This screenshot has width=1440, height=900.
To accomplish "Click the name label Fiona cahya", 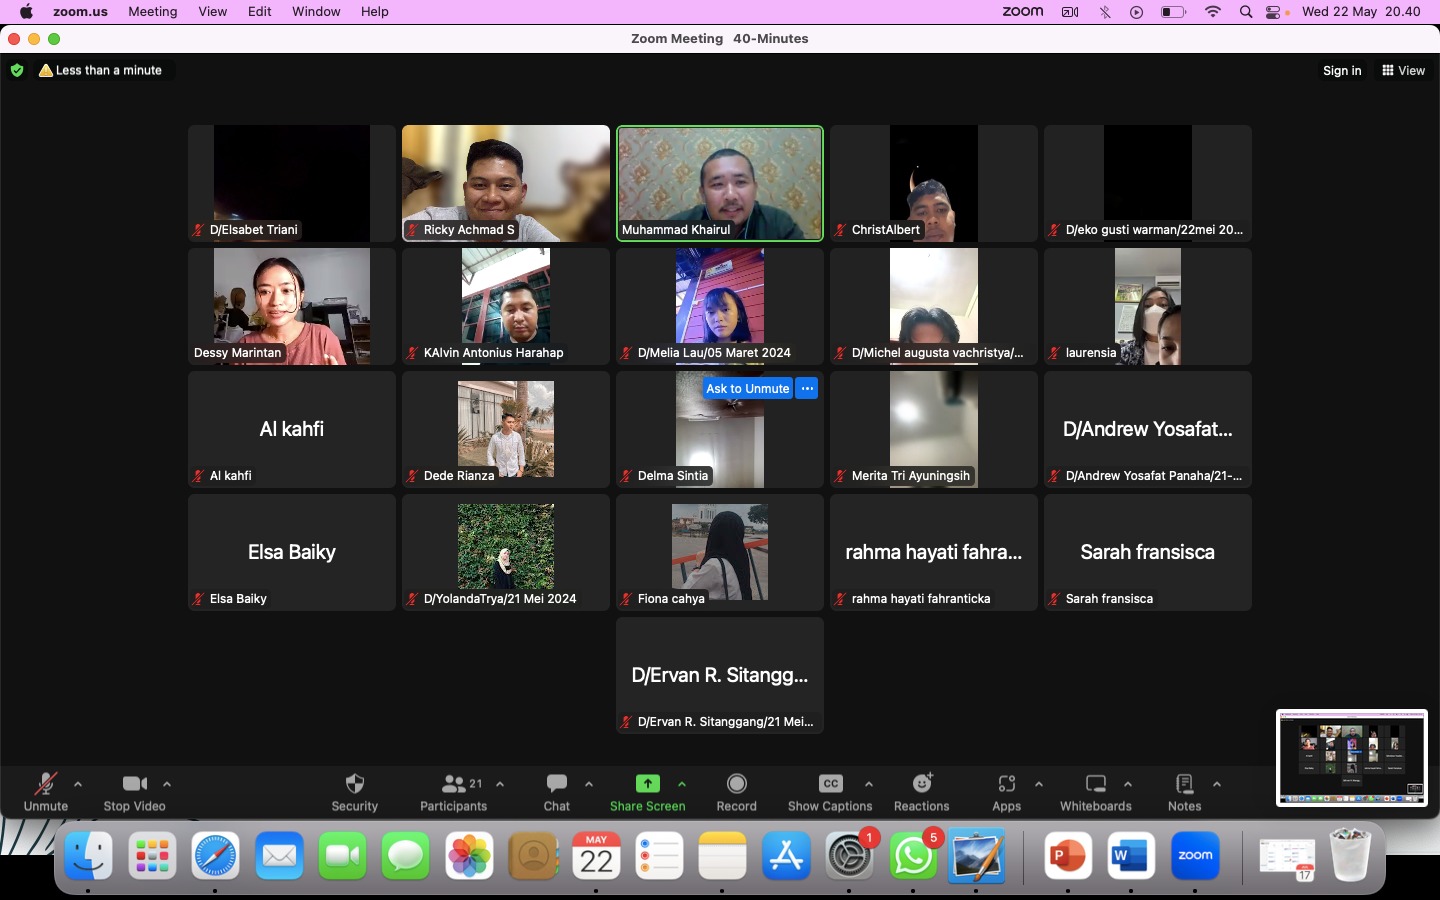I will (671, 599).
